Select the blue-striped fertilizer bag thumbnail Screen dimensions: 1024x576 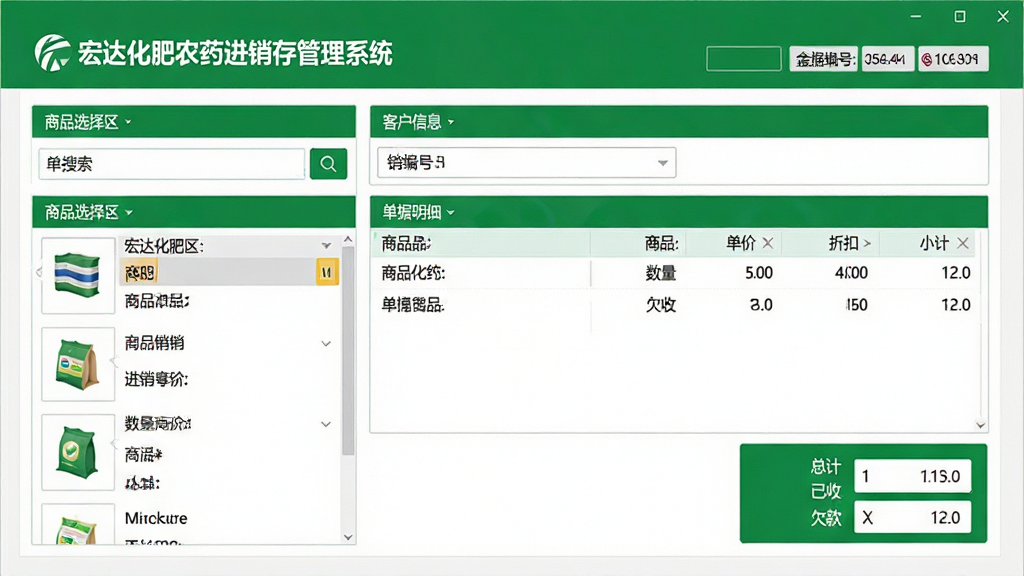click(x=78, y=276)
